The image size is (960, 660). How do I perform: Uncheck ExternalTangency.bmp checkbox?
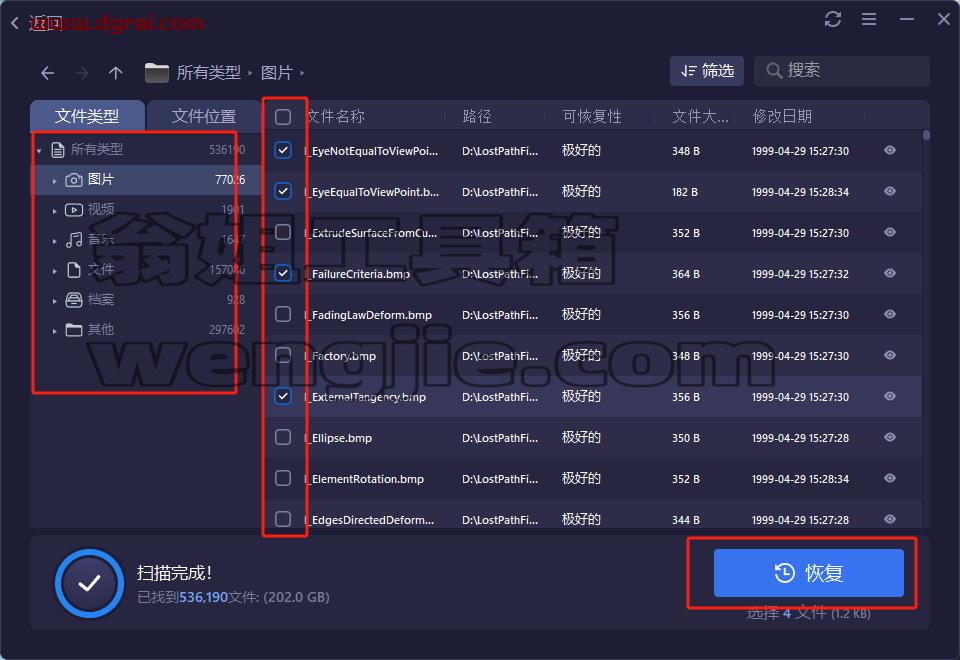point(283,396)
